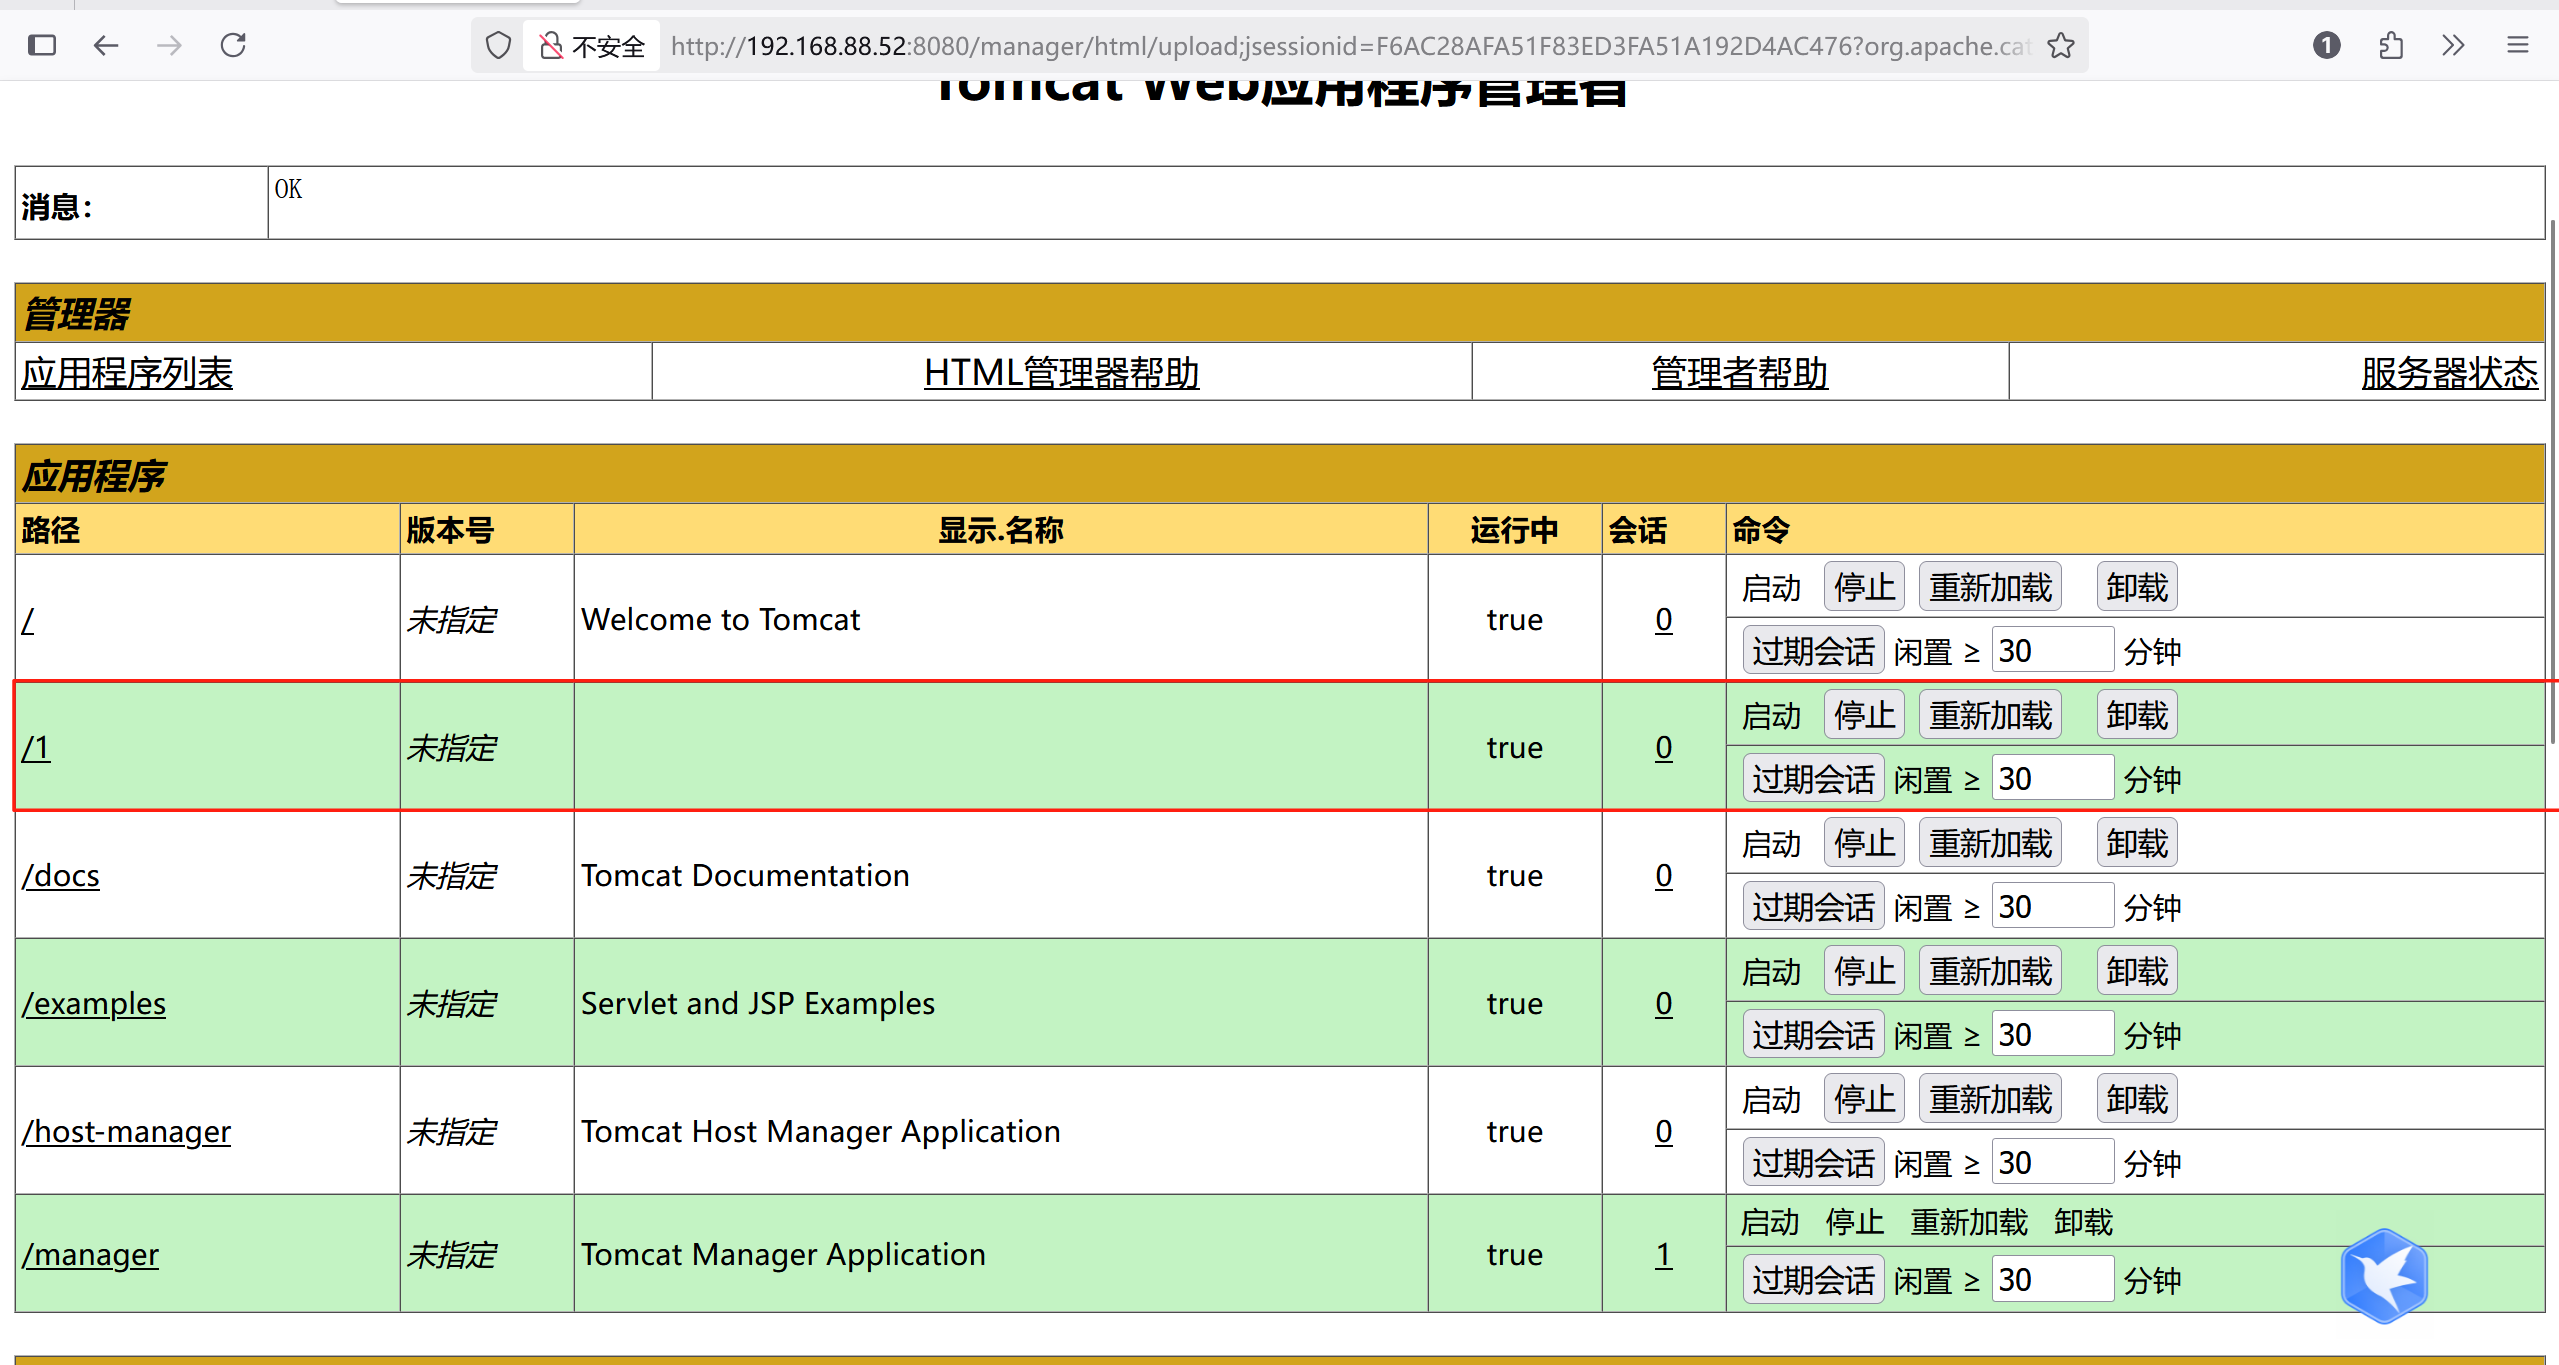2559x1365 pixels.
Task: Undeploy the /docs application
Action: 2137,843
